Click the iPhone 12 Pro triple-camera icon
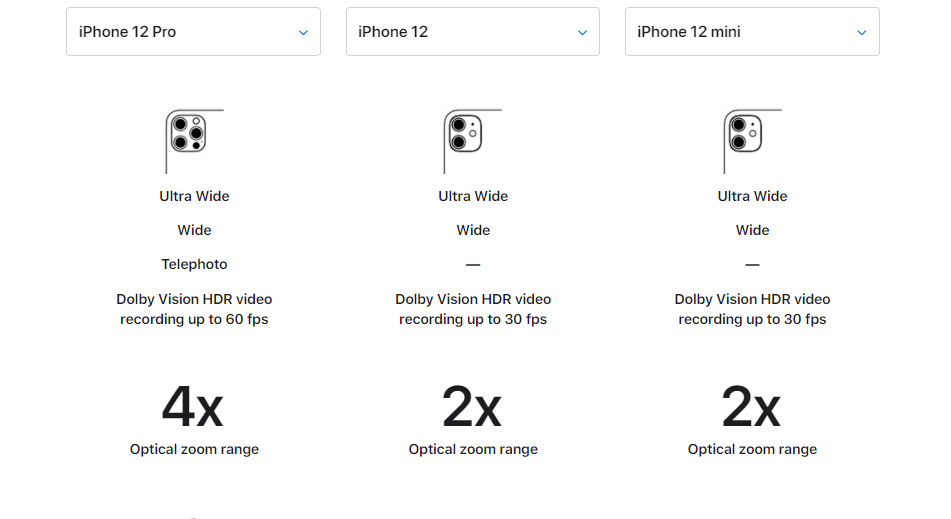Viewport: 951px width, 519px height. point(187,134)
